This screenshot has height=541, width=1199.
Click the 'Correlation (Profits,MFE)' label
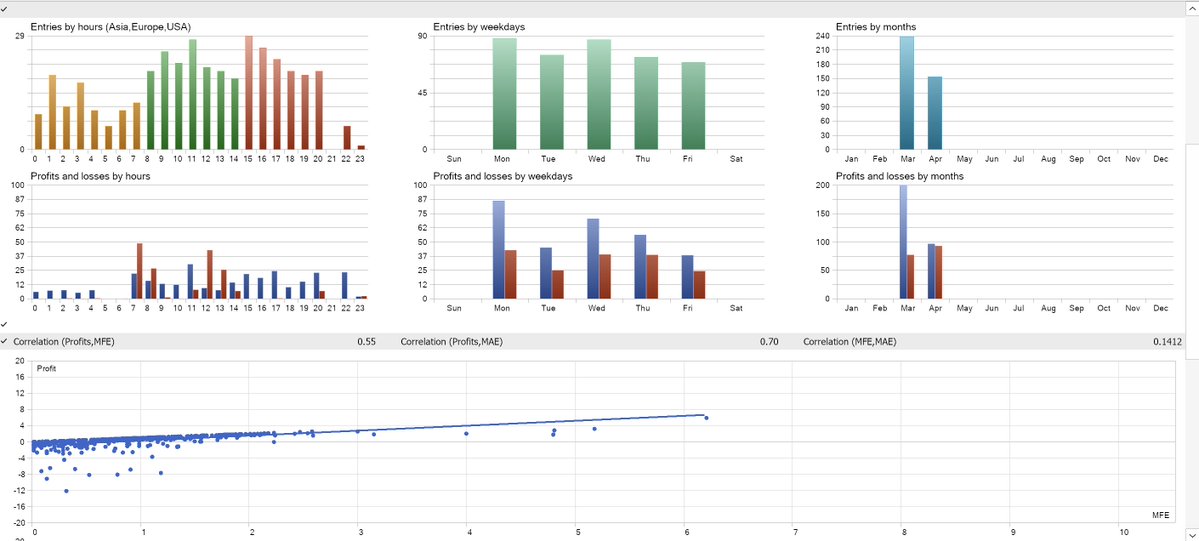(x=64, y=341)
